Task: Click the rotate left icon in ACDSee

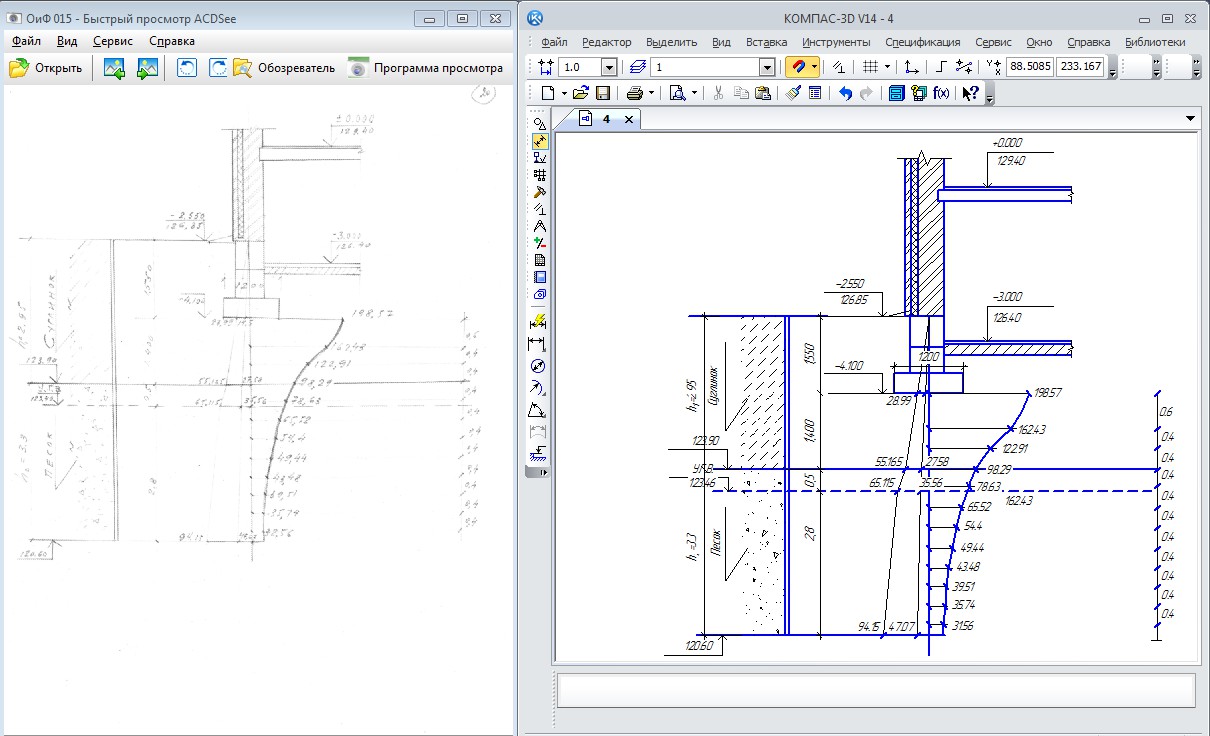Action: coord(187,68)
